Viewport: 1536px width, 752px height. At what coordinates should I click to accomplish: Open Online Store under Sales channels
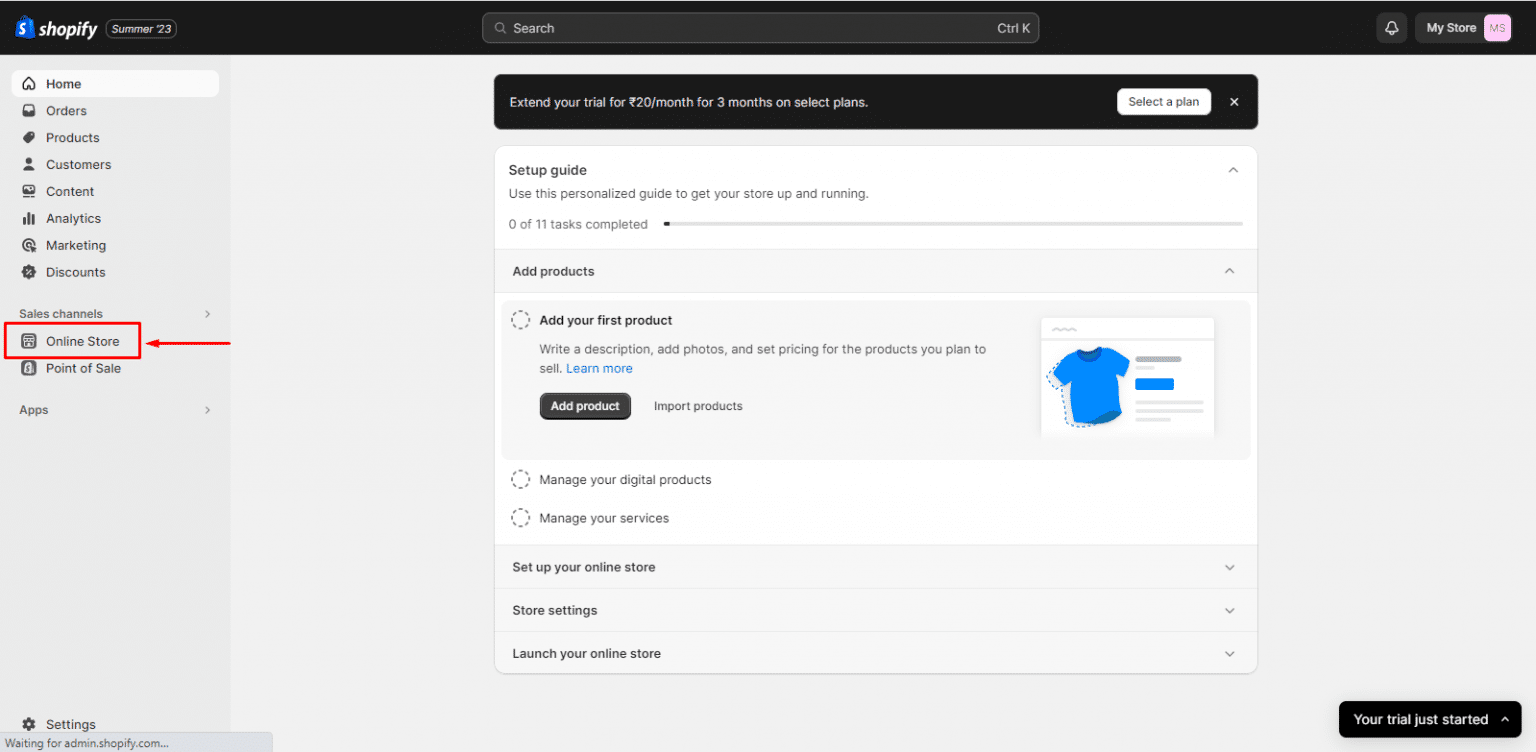(81, 340)
